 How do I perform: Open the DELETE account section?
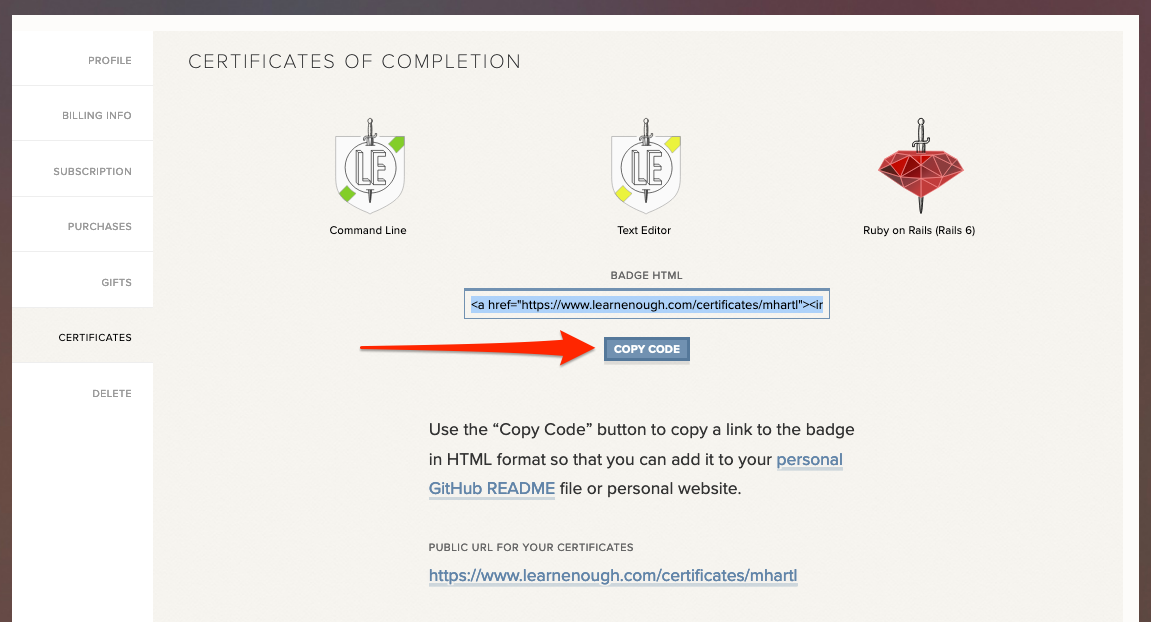[112, 393]
